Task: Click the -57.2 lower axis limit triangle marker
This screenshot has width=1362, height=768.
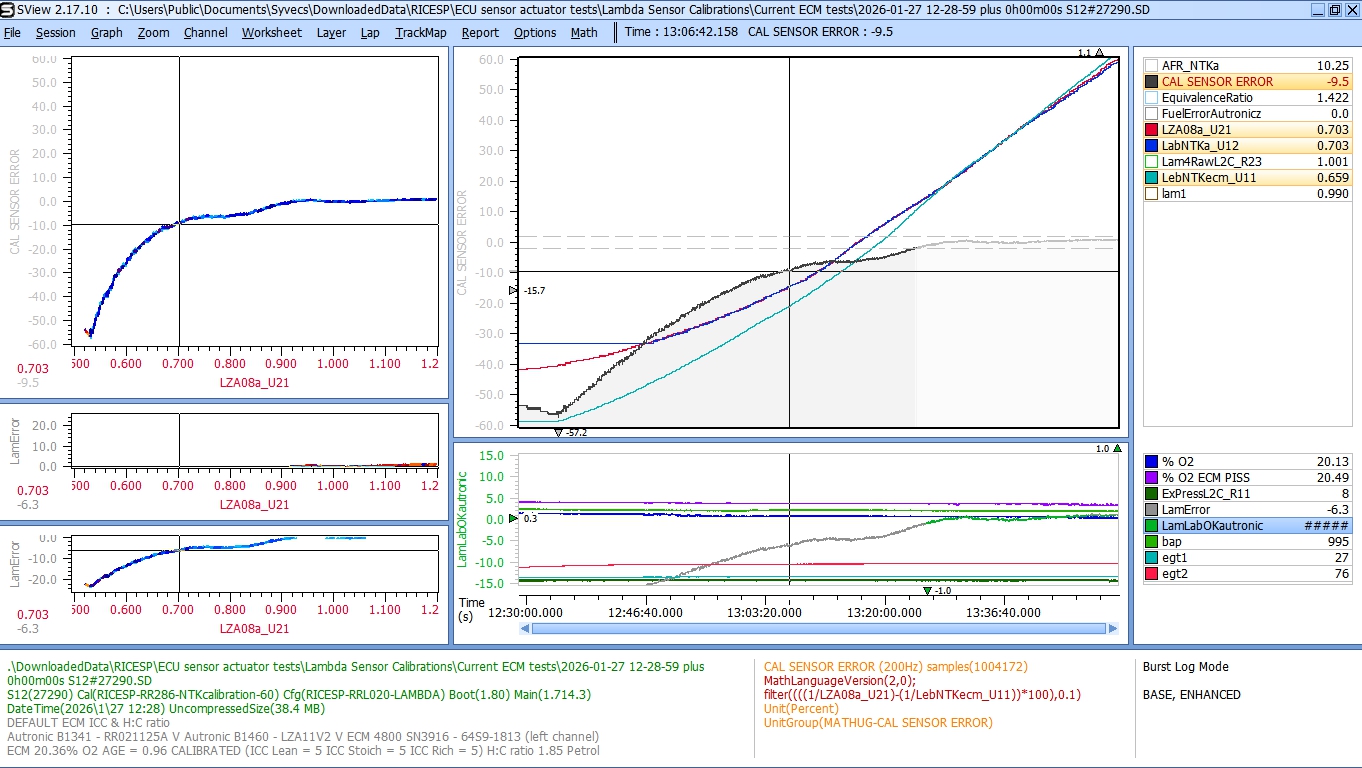Action: tap(558, 432)
